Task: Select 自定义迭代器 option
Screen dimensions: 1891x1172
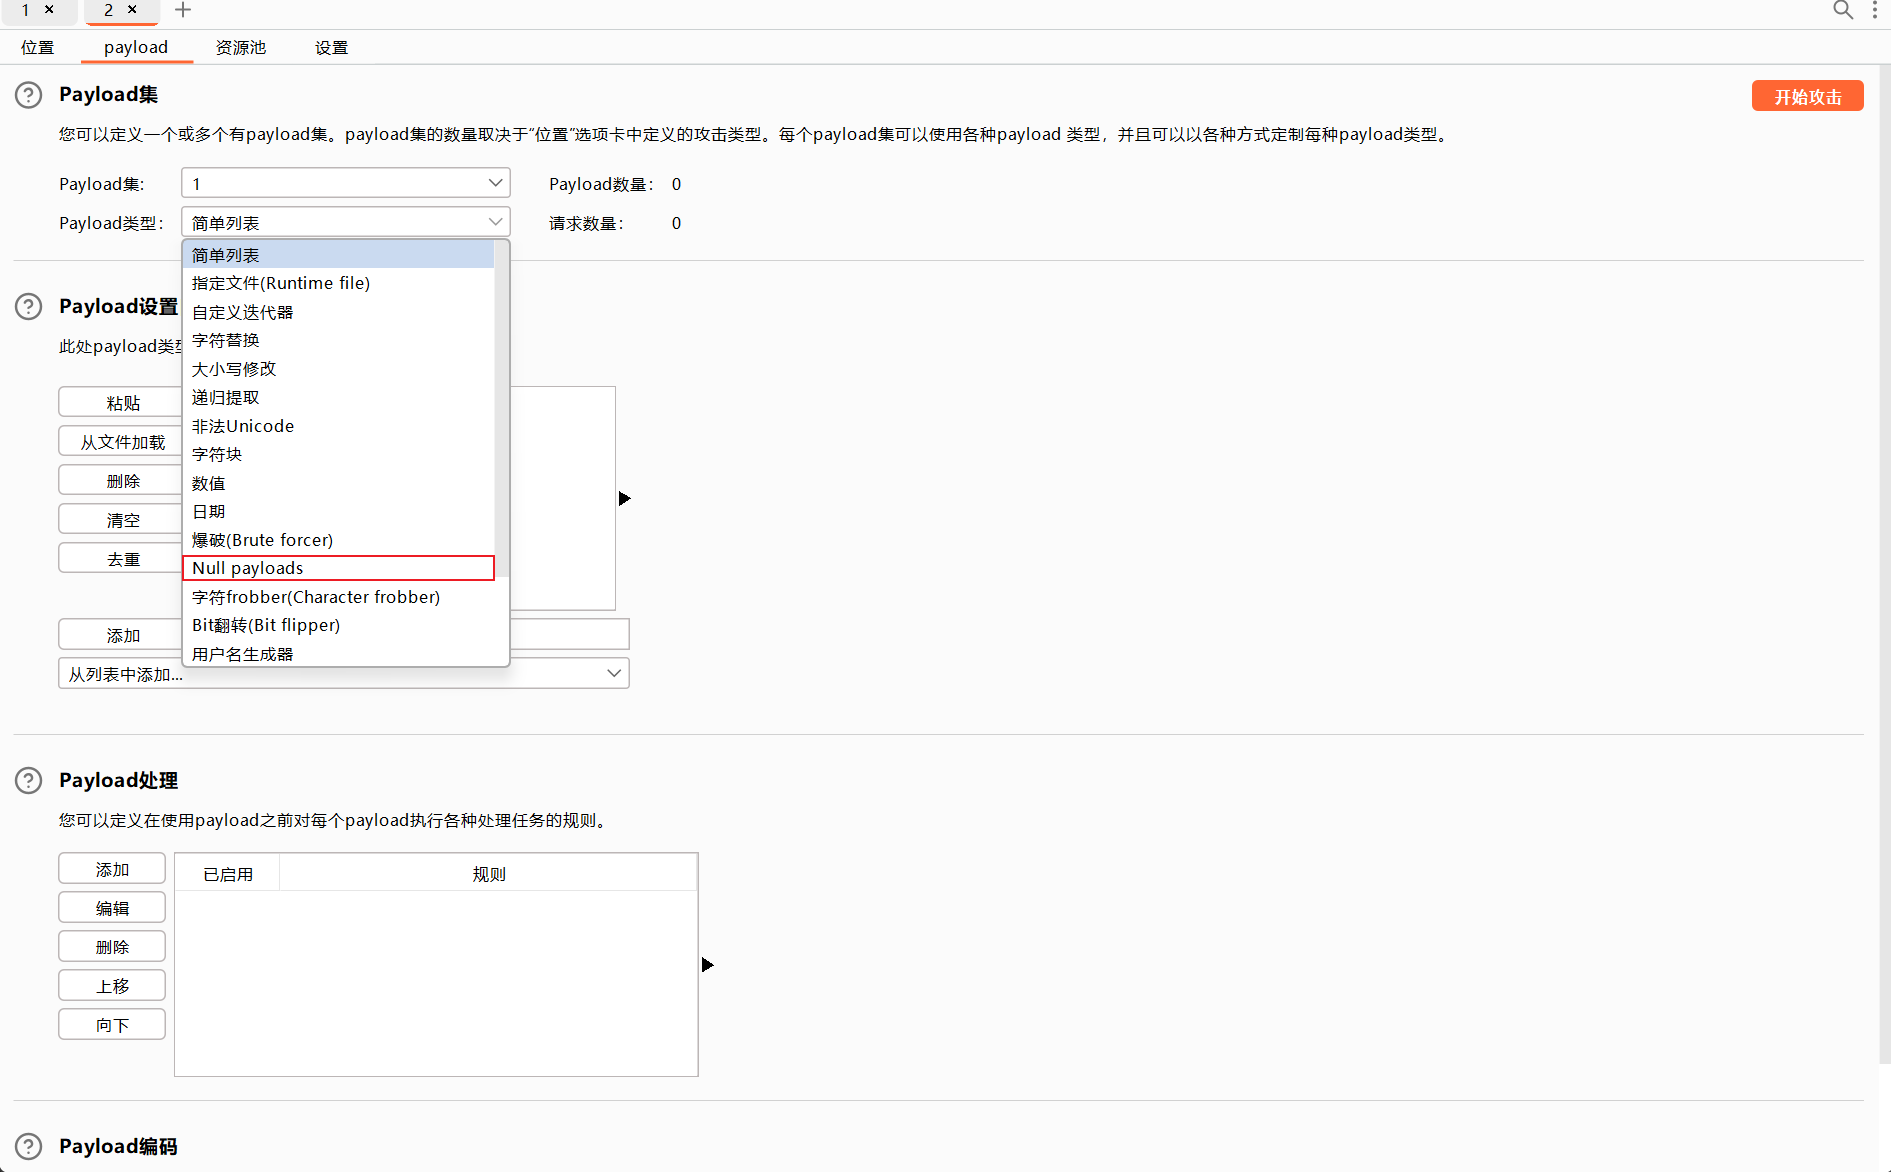Action: (339, 312)
